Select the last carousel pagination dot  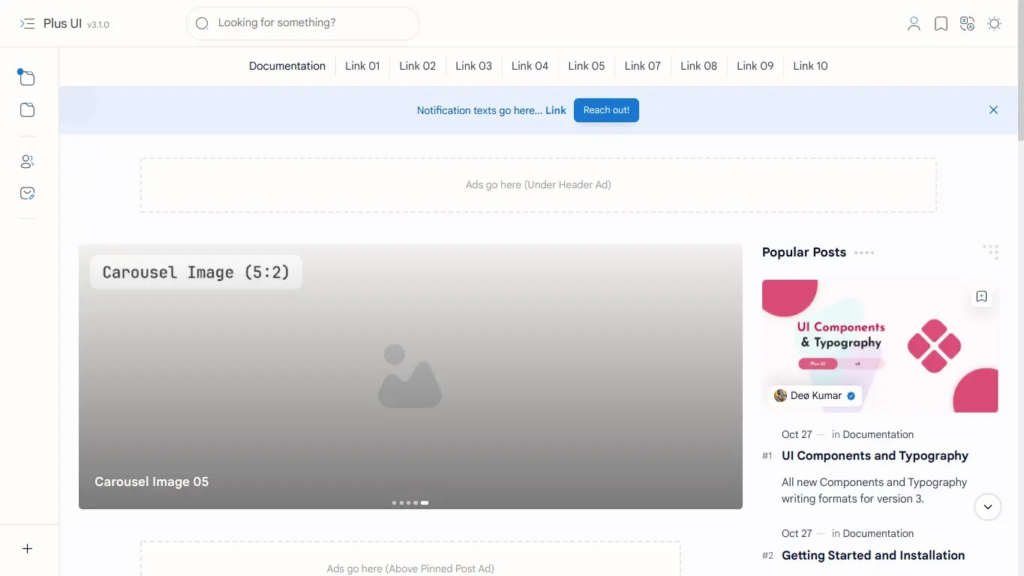coord(424,503)
